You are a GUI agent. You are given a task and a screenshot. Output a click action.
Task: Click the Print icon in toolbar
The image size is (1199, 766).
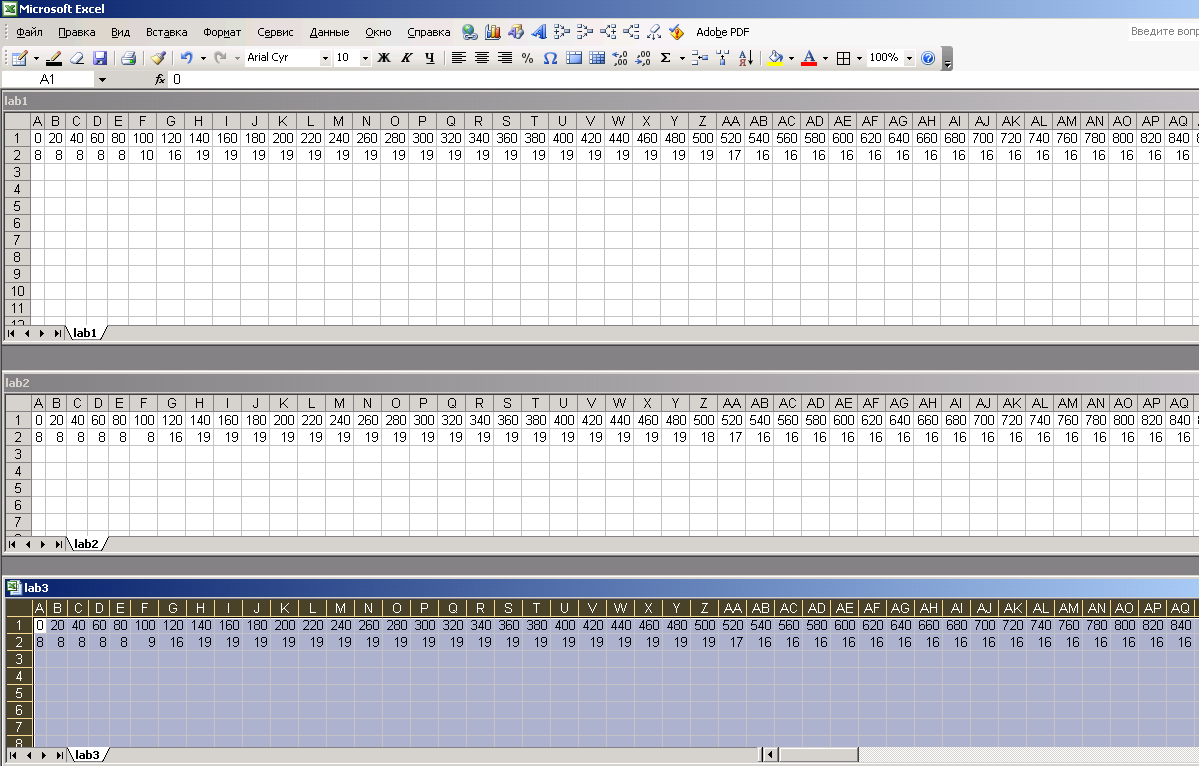(x=128, y=58)
